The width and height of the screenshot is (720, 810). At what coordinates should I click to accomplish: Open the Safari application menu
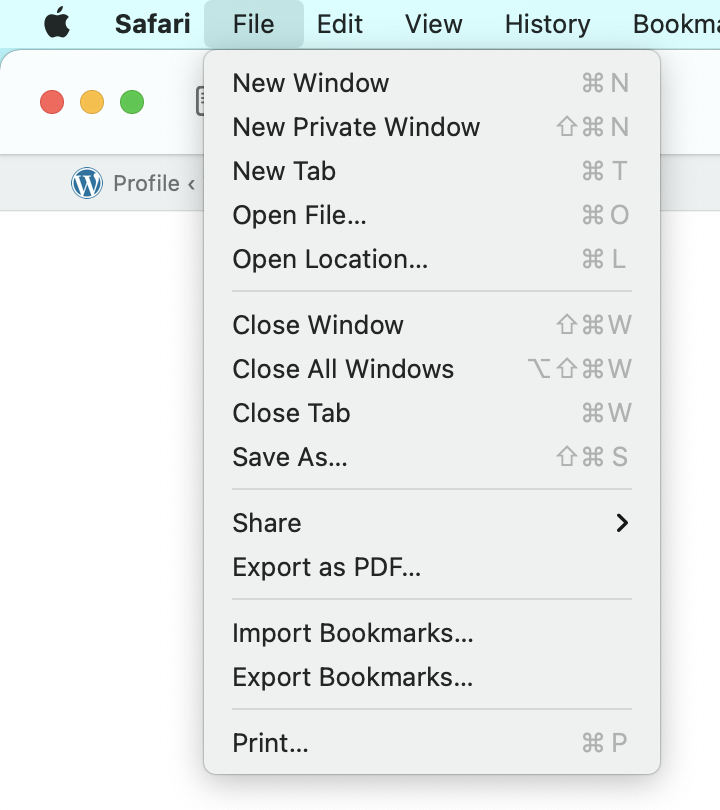click(152, 24)
